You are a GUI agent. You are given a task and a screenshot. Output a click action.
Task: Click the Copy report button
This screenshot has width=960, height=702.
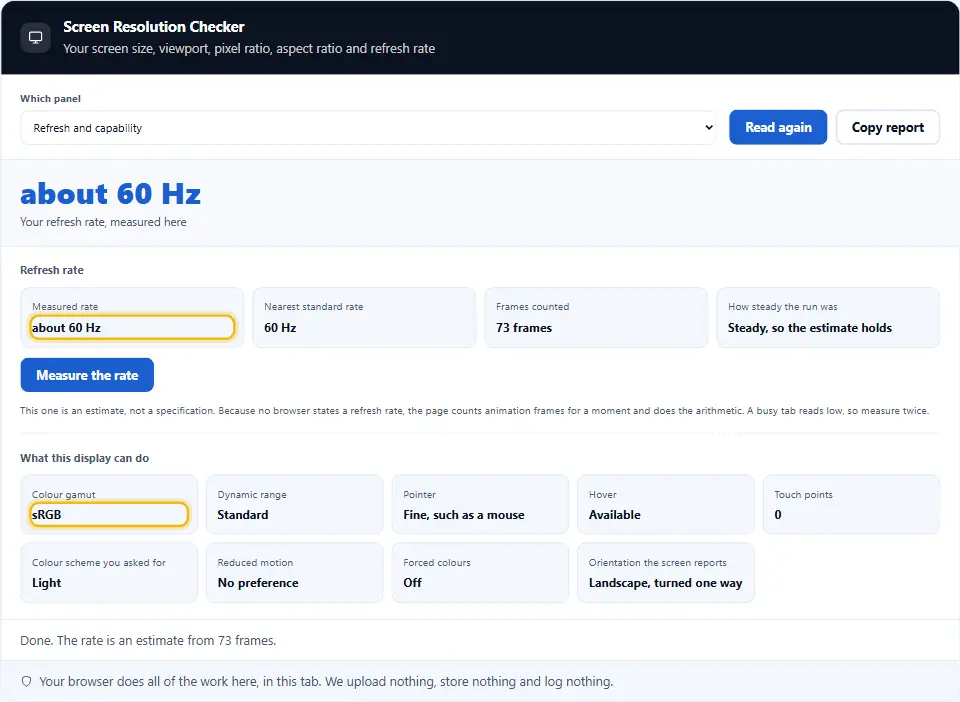(887, 127)
